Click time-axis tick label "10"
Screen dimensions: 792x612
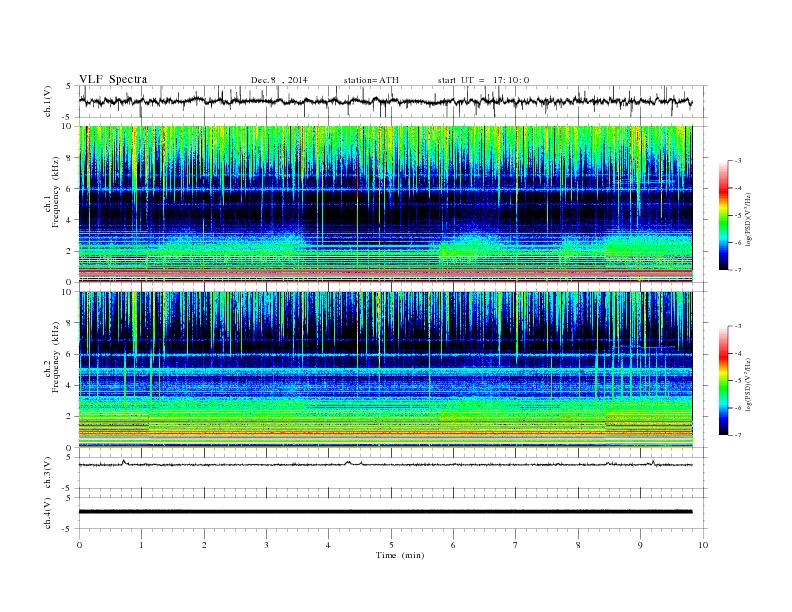point(703,545)
